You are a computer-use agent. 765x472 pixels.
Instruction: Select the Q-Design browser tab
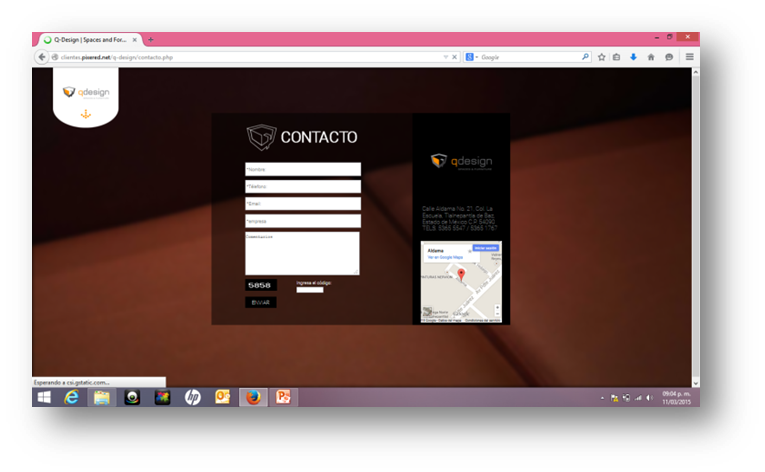88,39
